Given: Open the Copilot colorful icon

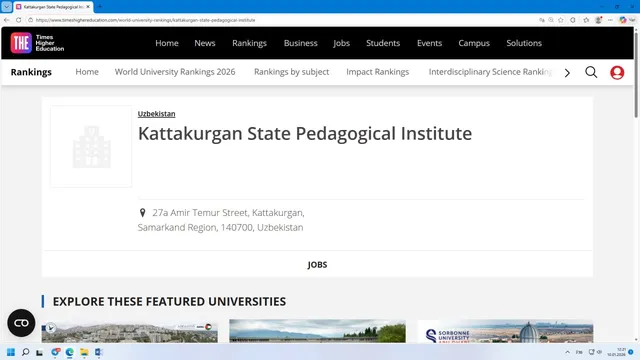Looking at the screenshot, I should tap(623, 20).
